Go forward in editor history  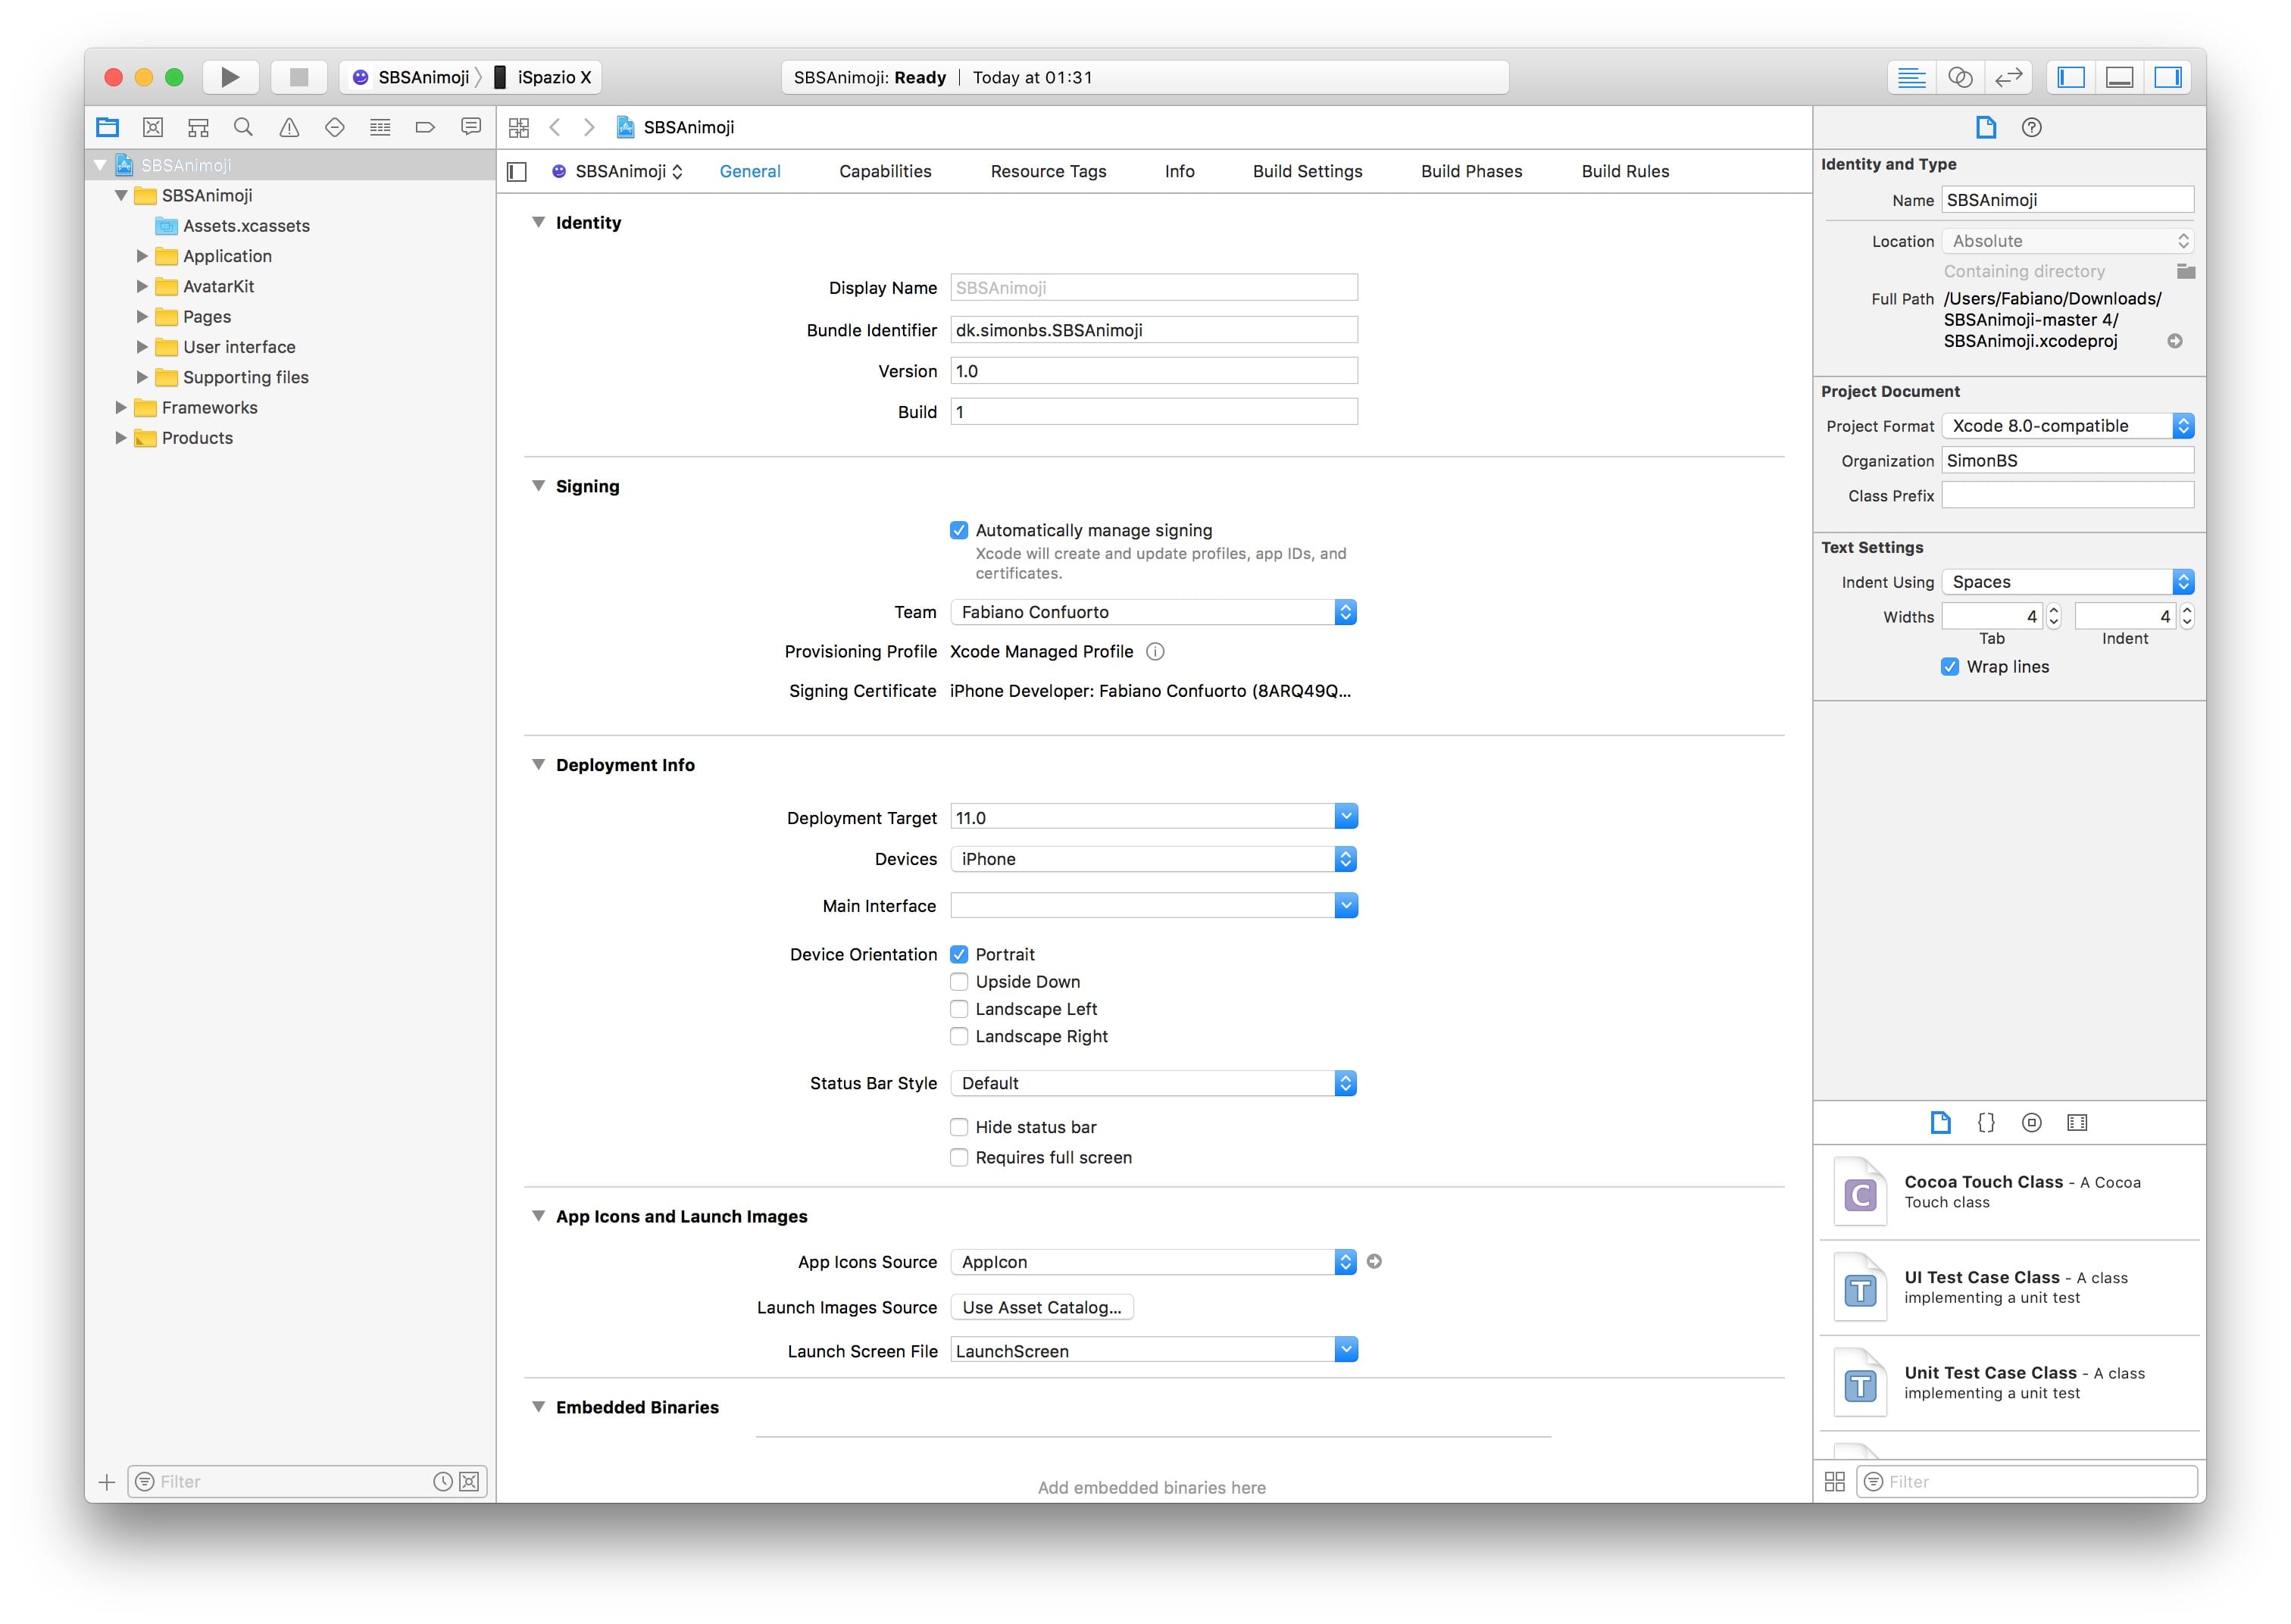590,127
